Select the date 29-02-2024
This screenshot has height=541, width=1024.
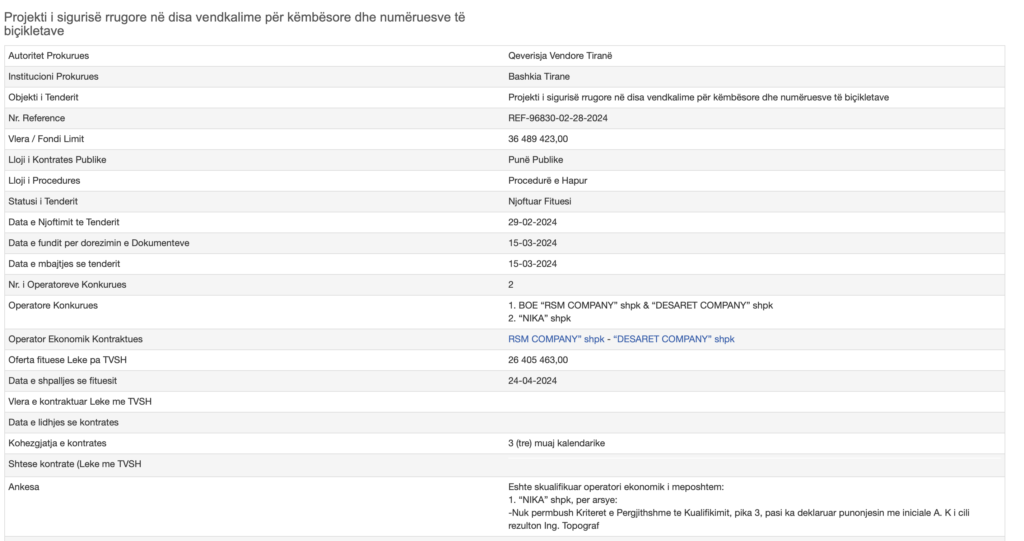coord(532,223)
